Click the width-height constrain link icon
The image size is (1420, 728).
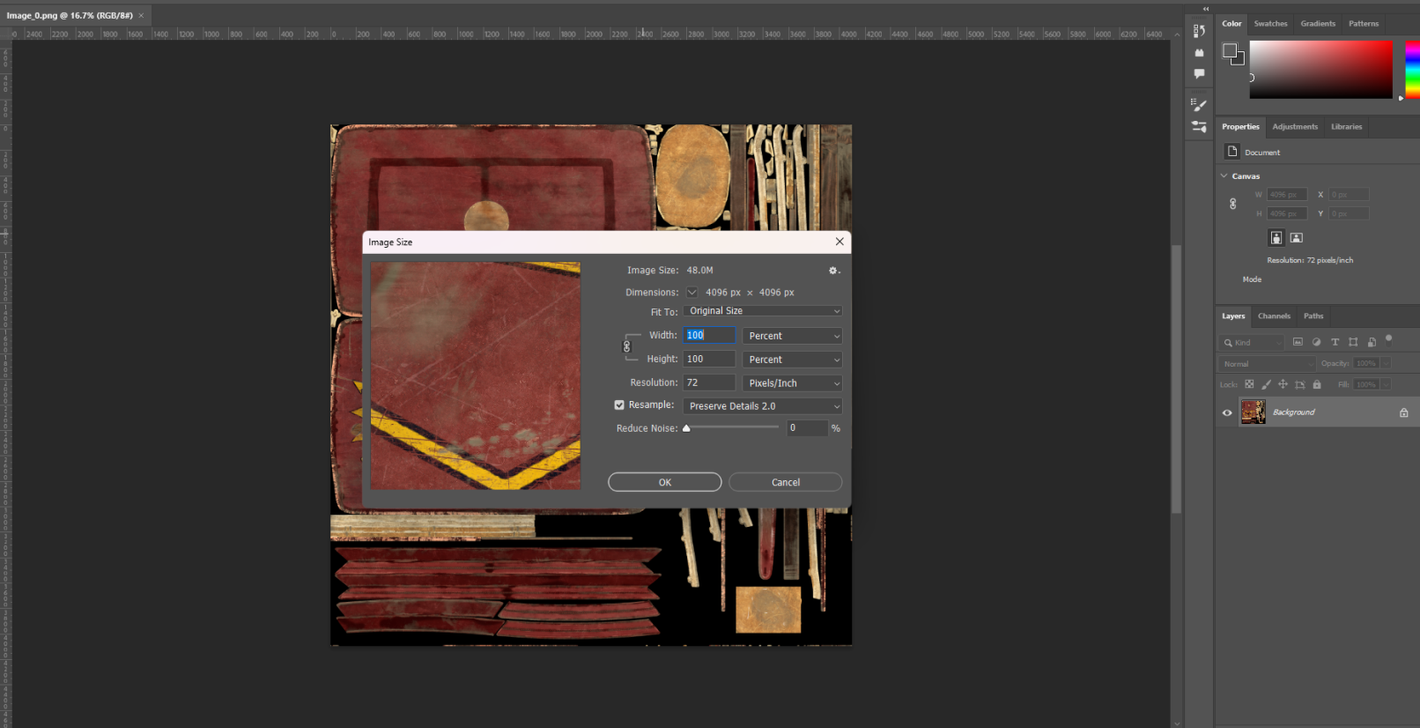tap(627, 347)
